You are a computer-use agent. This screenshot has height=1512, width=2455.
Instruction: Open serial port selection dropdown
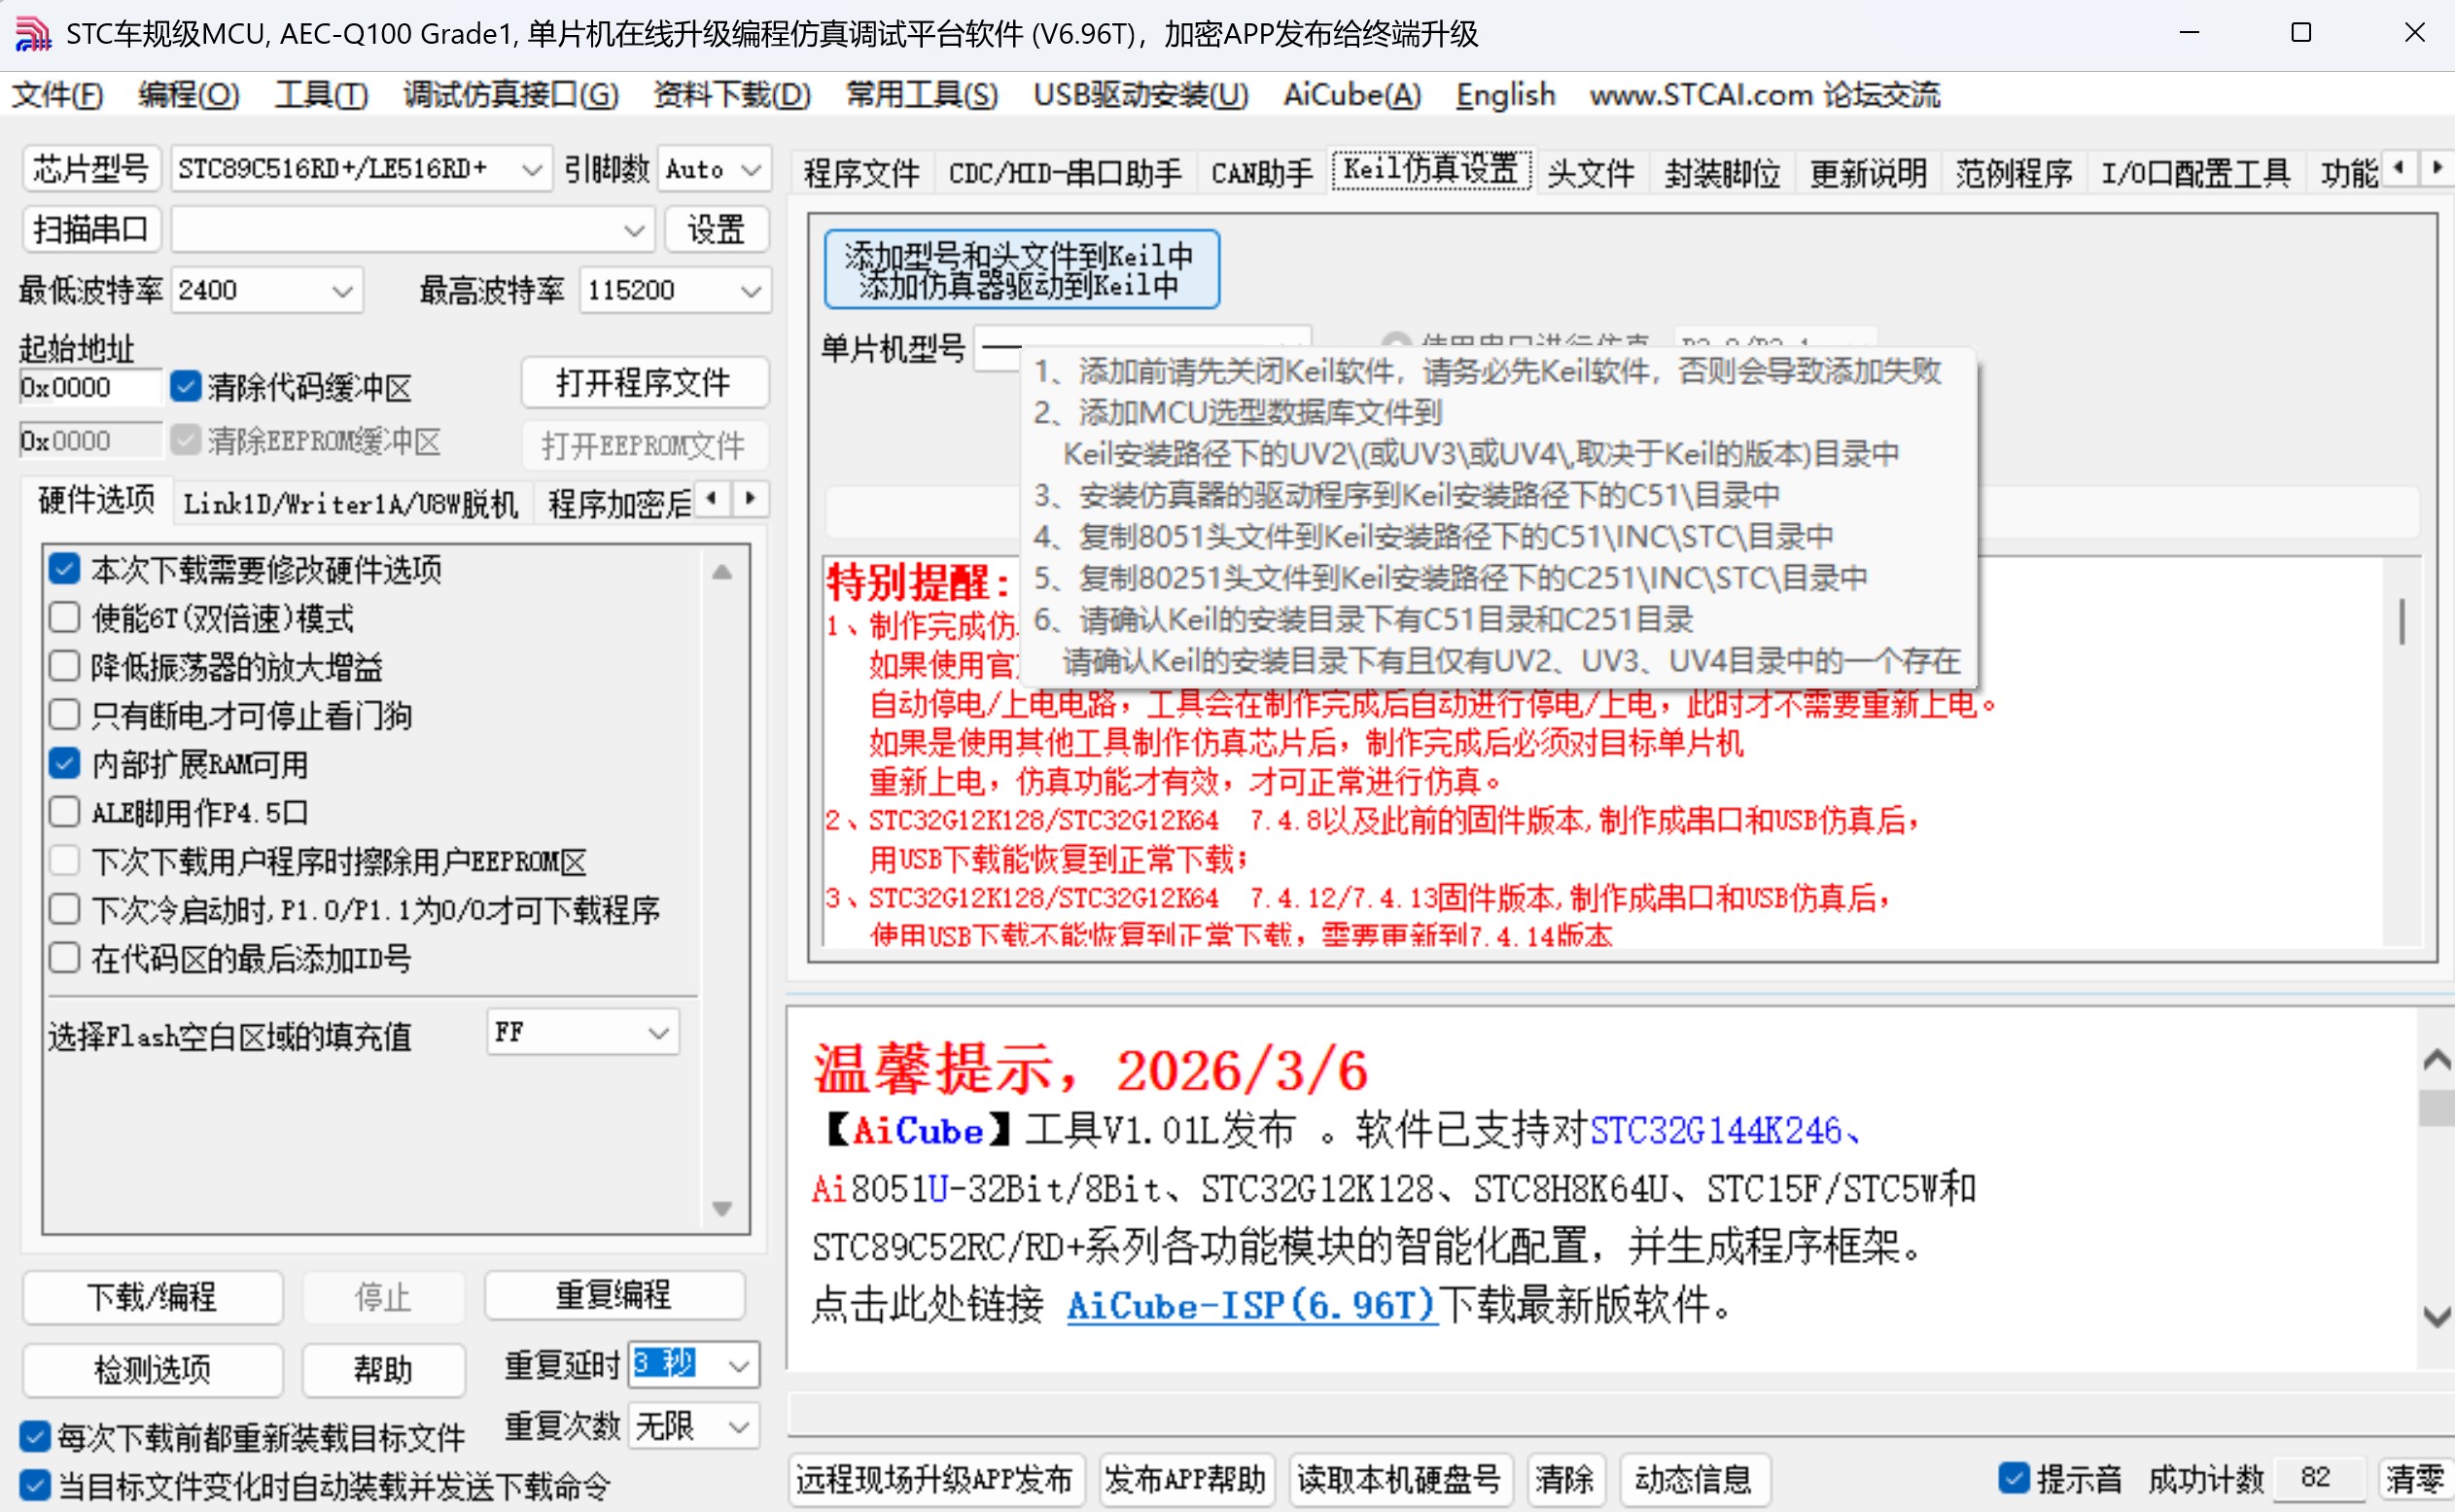[412, 230]
